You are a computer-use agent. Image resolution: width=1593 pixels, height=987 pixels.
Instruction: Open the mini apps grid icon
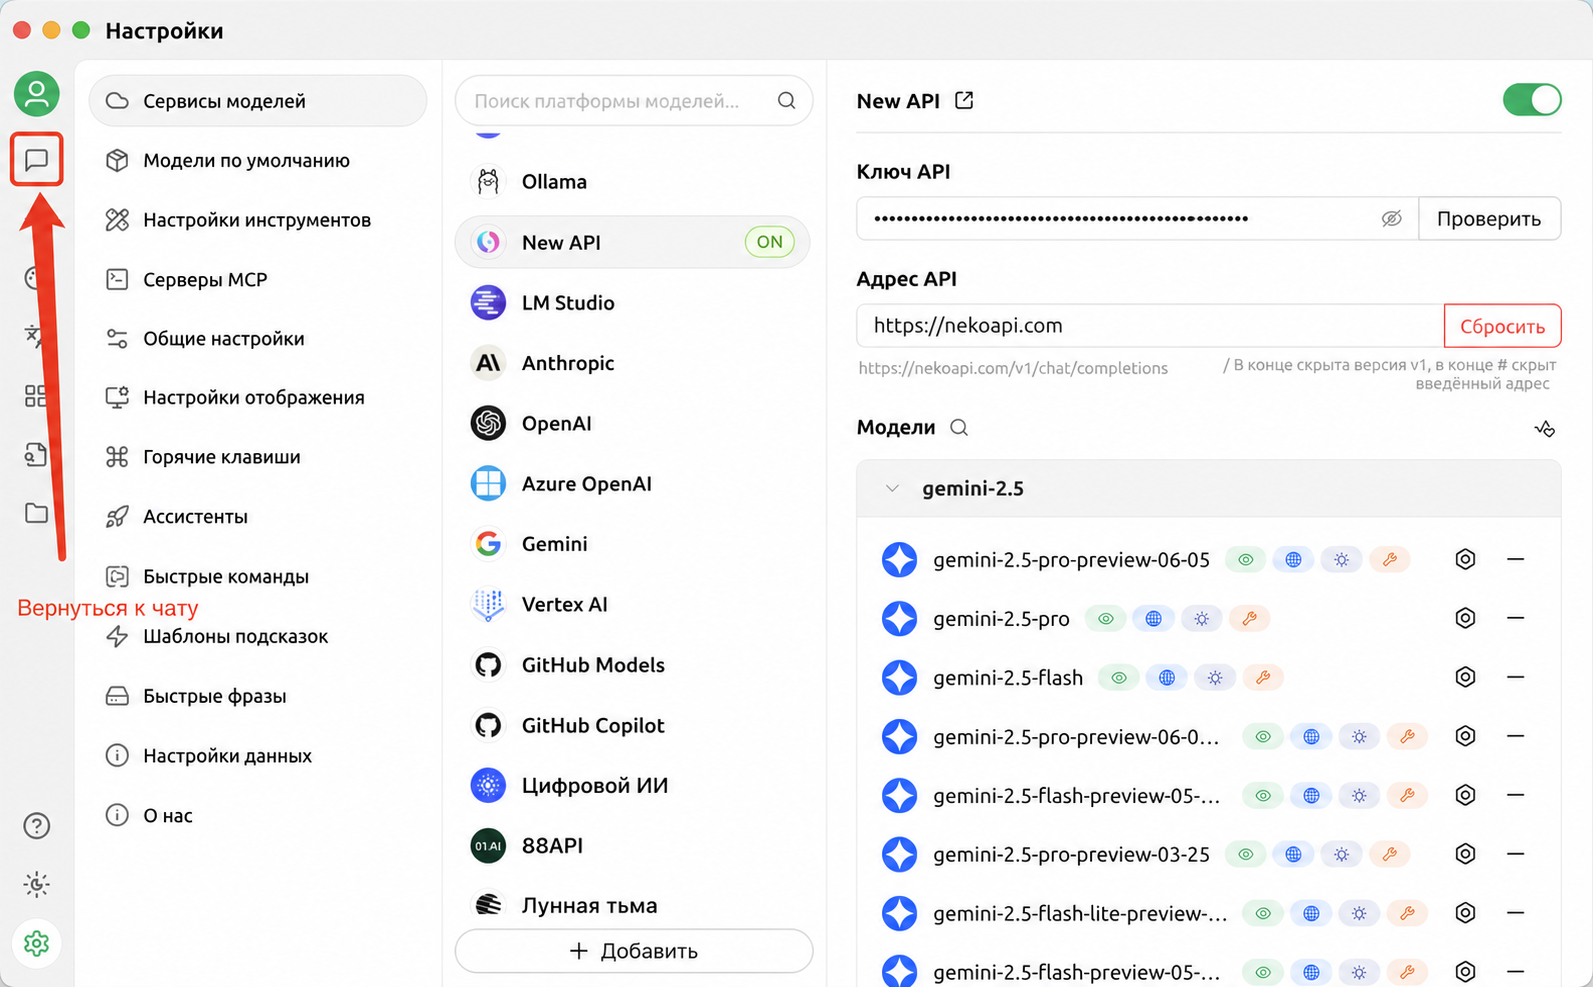click(36, 396)
